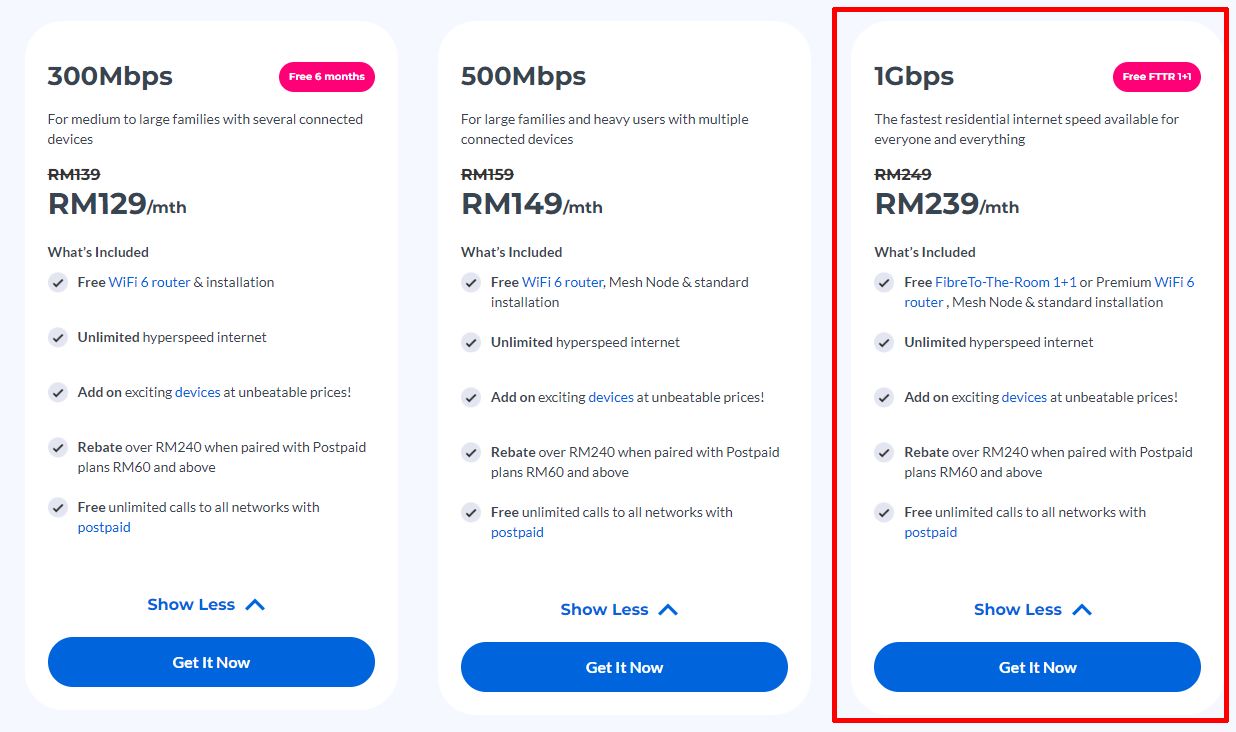Collapse the 300Mbps plan with Show Less
This screenshot has width=1236, height=732.
click(207, 604)
